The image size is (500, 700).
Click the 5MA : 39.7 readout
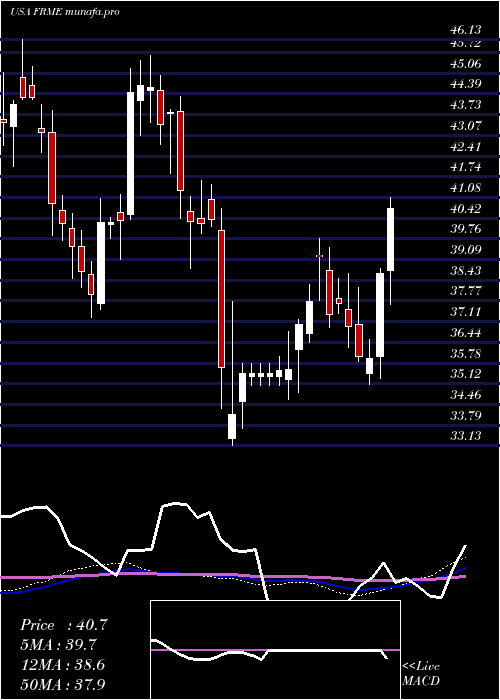[59, 645]
